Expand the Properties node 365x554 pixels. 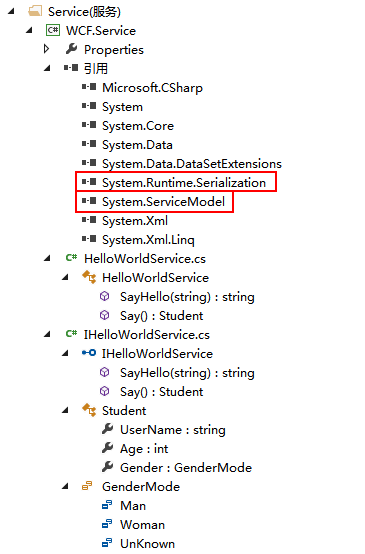coord(47,49)
